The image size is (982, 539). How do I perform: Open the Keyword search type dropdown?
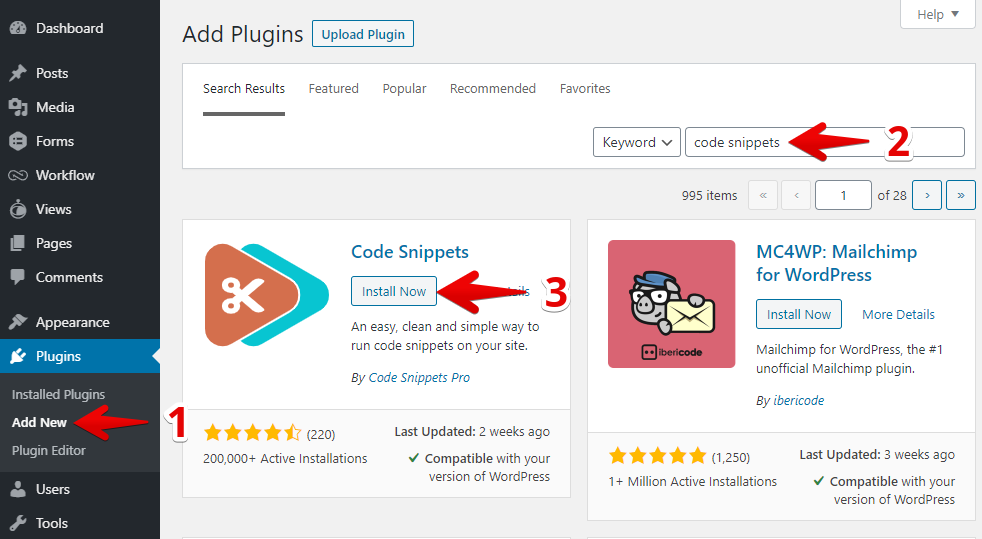pyautogui.click(x=636, y=142)
